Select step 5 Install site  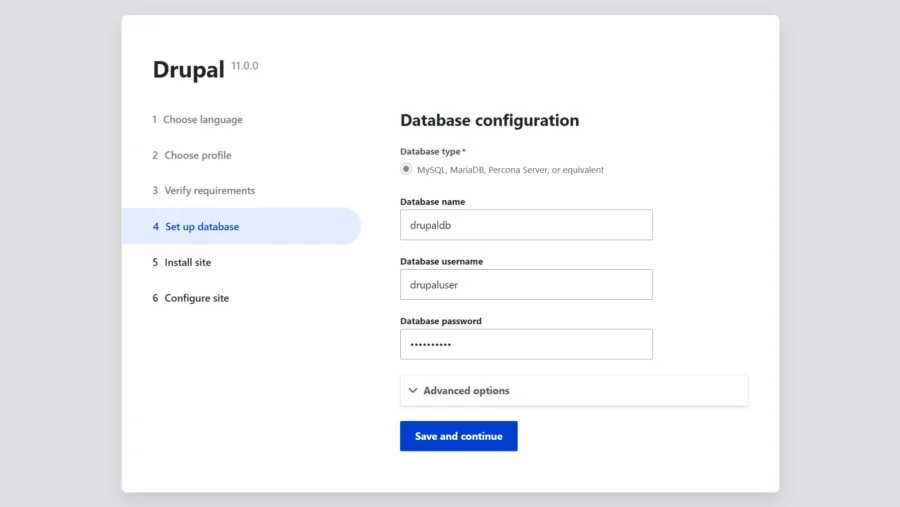coord(182,262)
